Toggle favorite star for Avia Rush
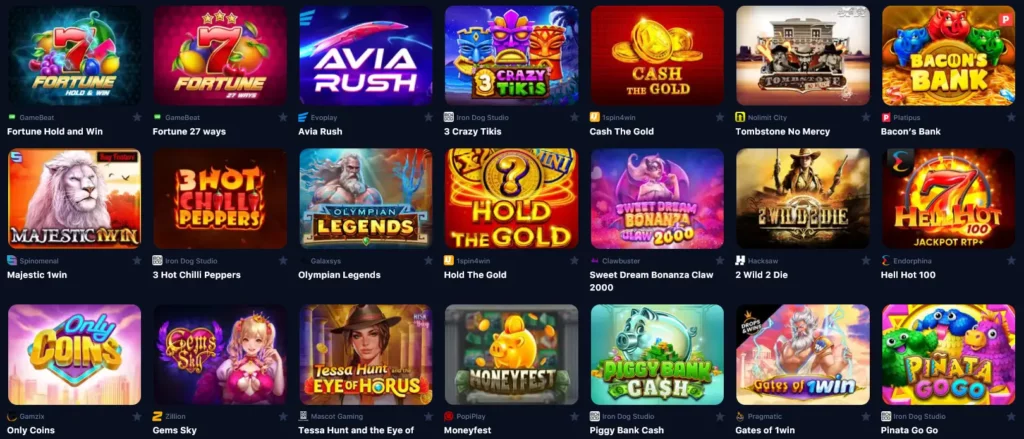Screen dimensions: 1024x439 [x=428, y=117]
